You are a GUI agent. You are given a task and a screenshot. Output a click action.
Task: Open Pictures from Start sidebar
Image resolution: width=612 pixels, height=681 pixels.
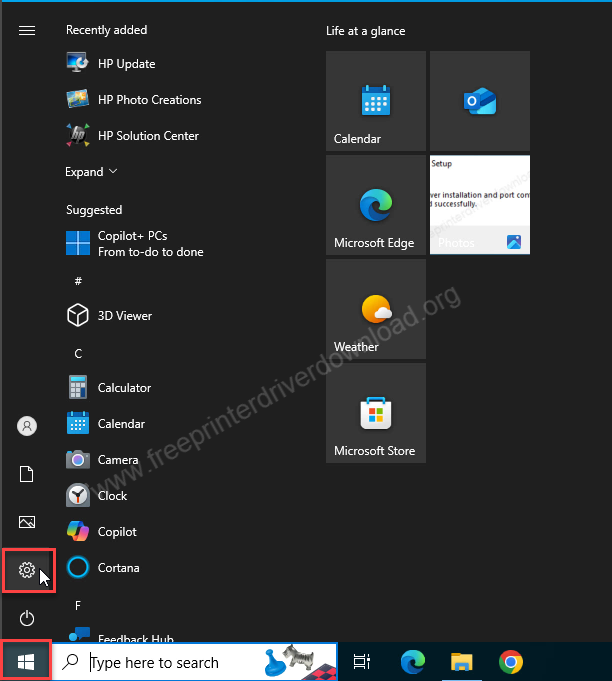(27, 522)
